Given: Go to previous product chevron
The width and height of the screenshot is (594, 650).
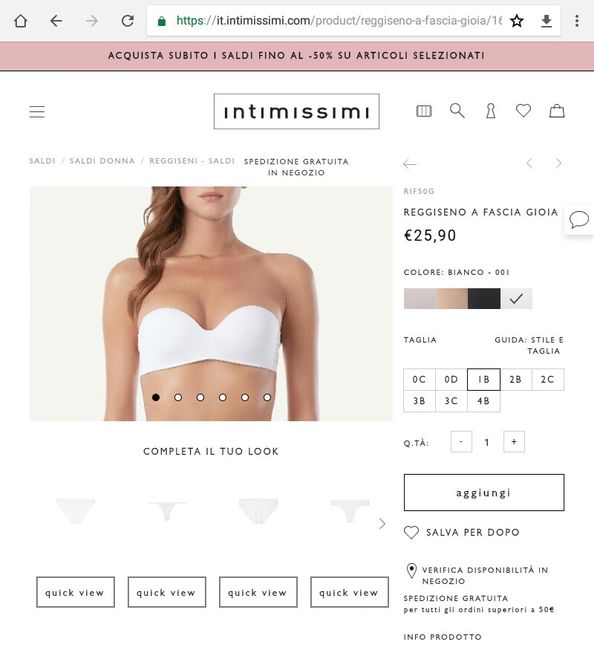Looking at the screenshot, I should coord(529,163).
